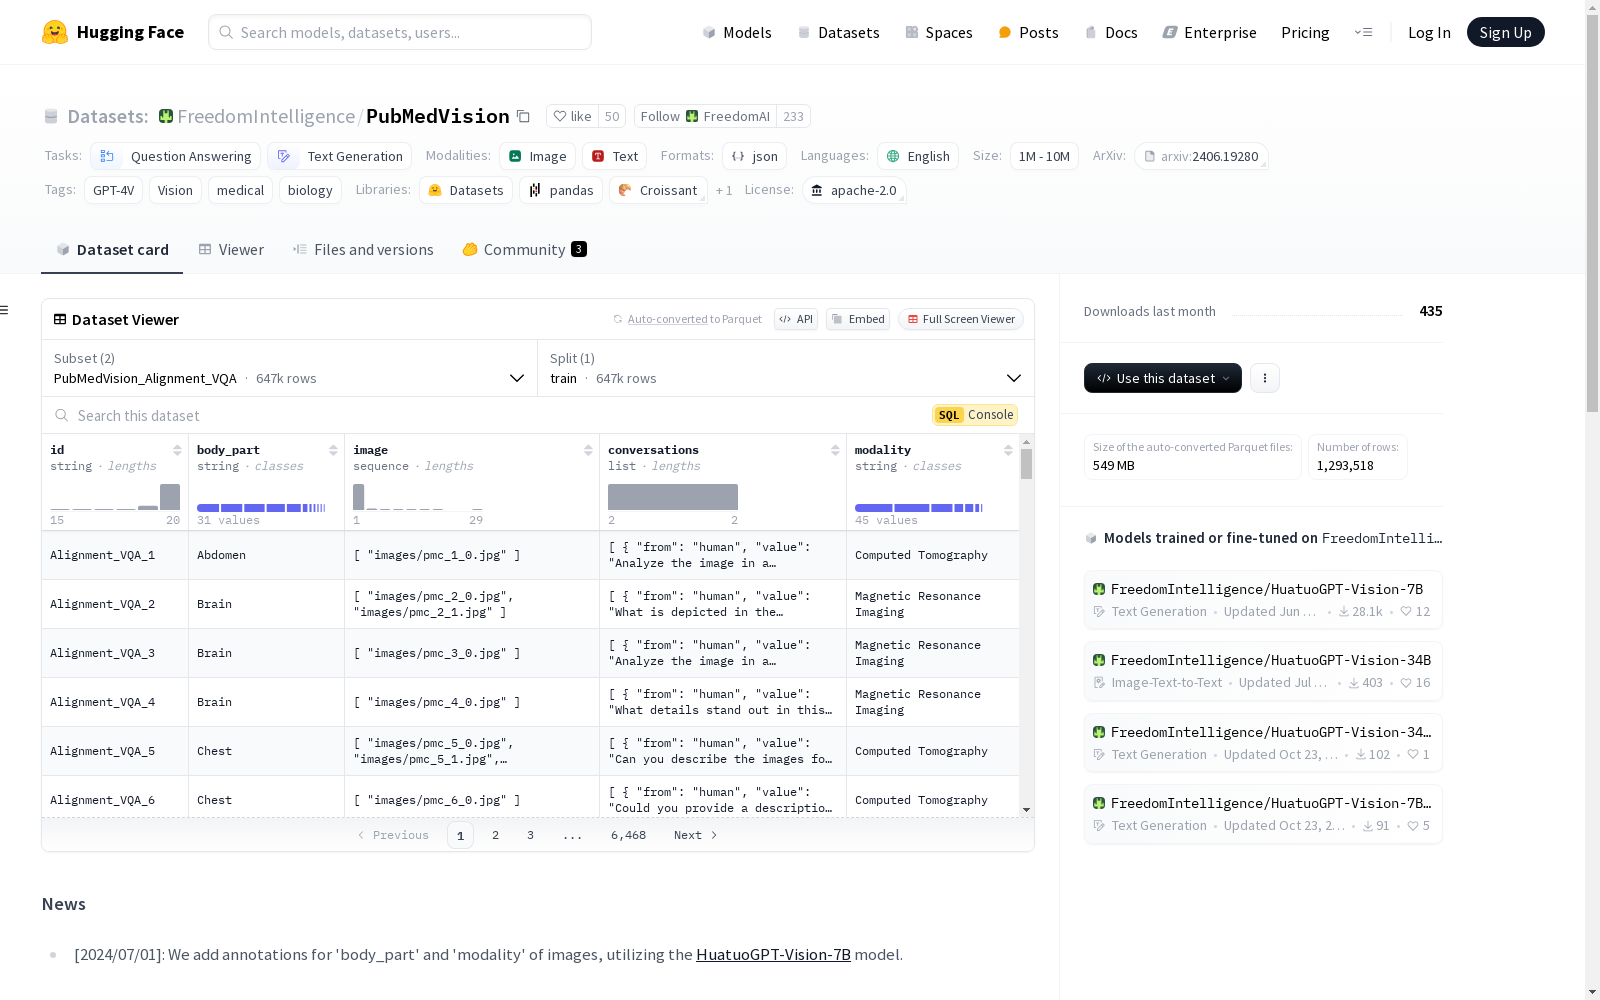This screenshot has width=1600, height=1000.
Task: Open Full Screen Viewer
Action: click(960, 319)
